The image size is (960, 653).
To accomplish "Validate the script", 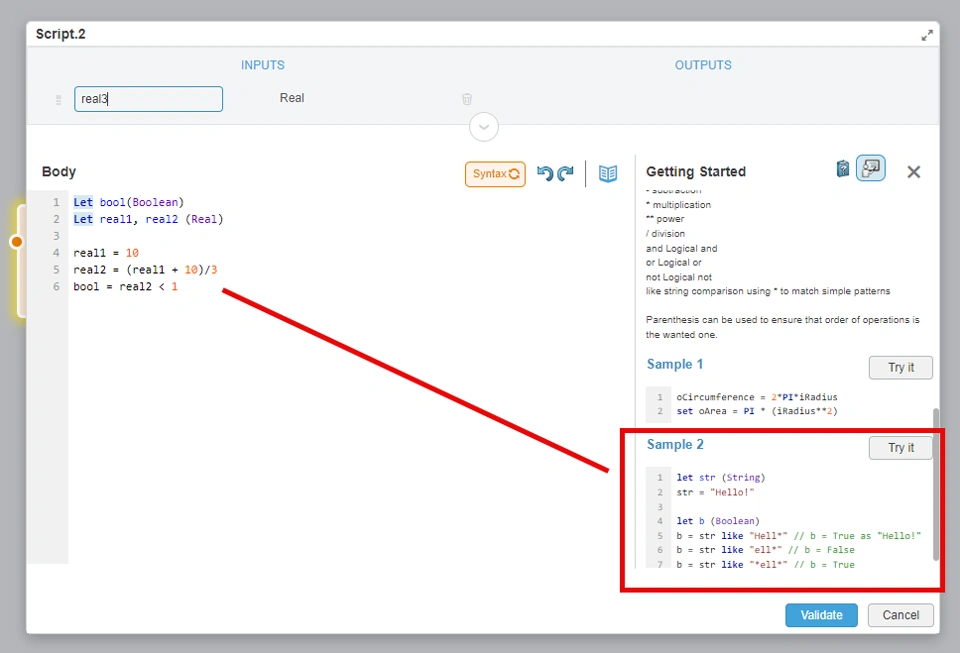I will [x=821, y=615].
